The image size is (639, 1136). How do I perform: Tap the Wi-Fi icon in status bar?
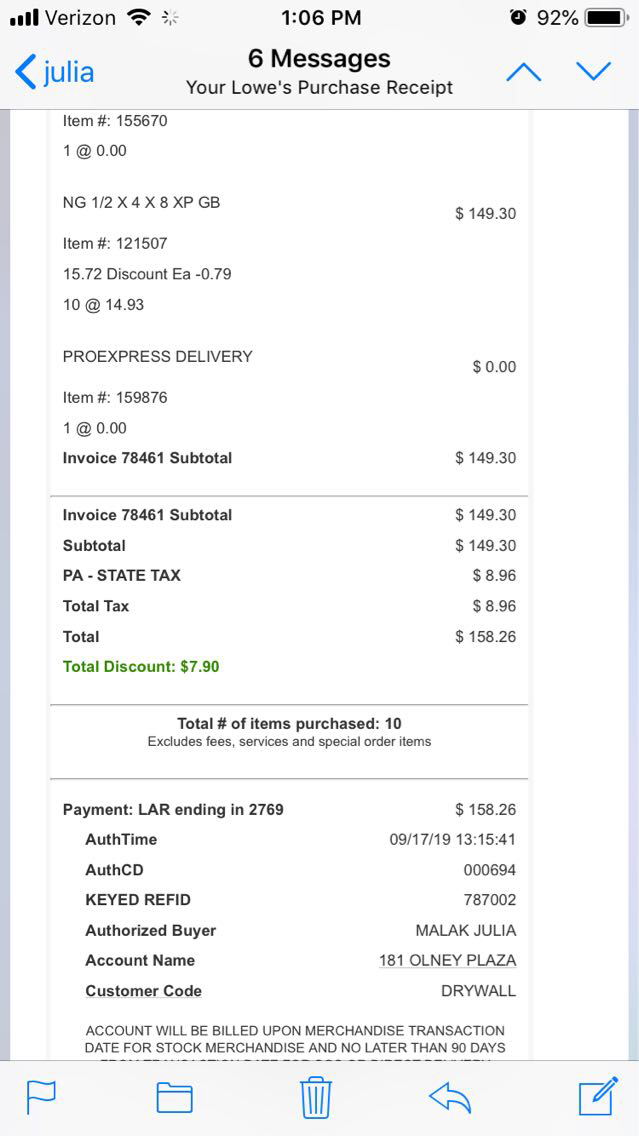(x=140, y=18)
